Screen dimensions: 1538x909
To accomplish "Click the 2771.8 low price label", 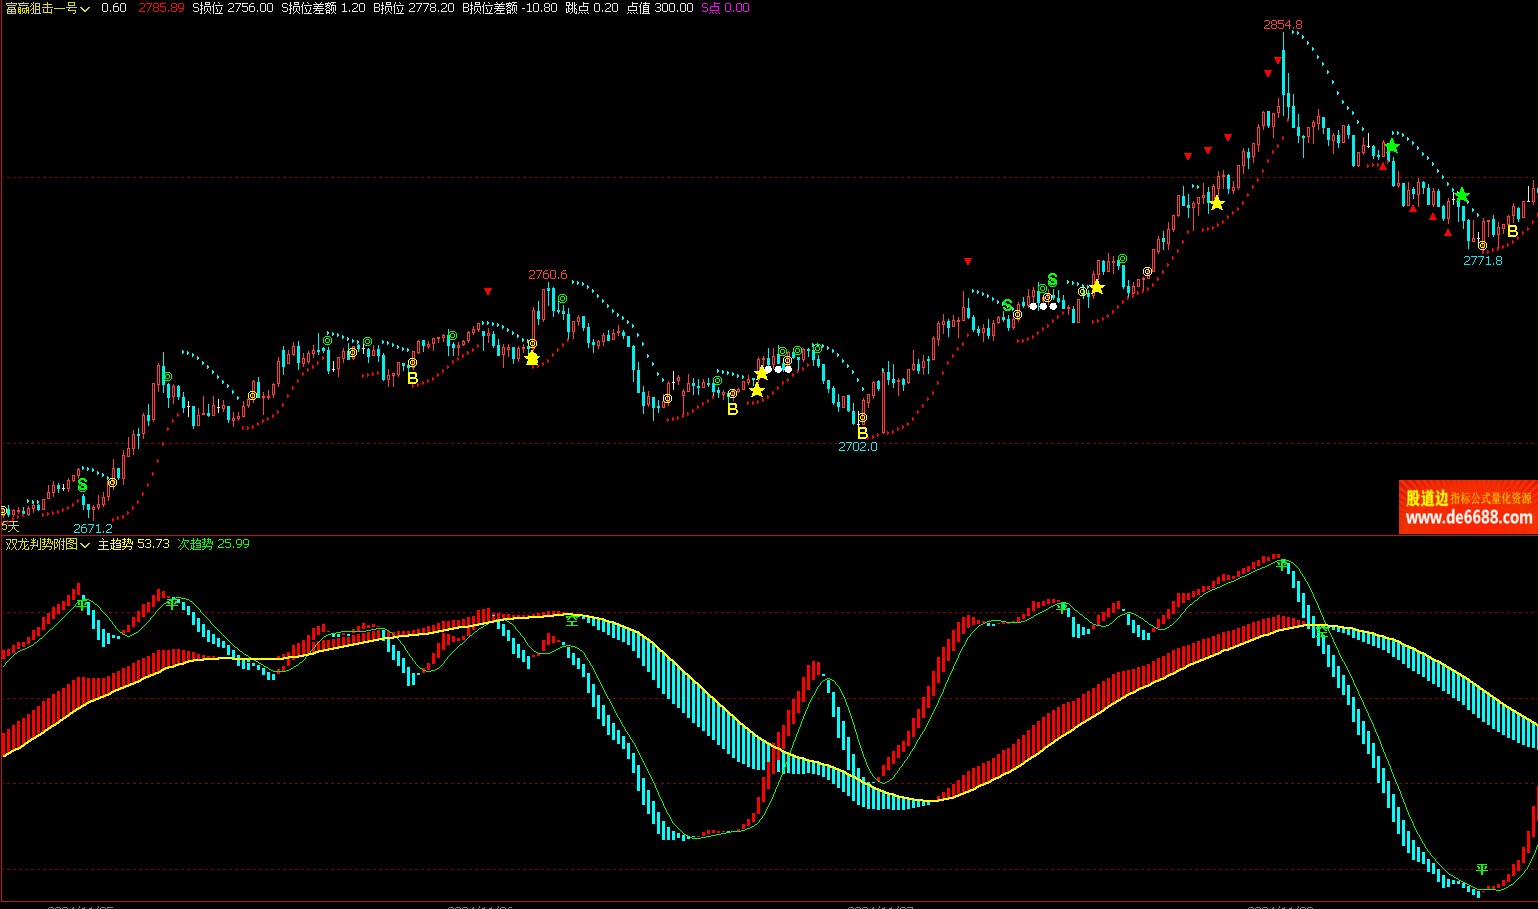I will click(1482, 261).
